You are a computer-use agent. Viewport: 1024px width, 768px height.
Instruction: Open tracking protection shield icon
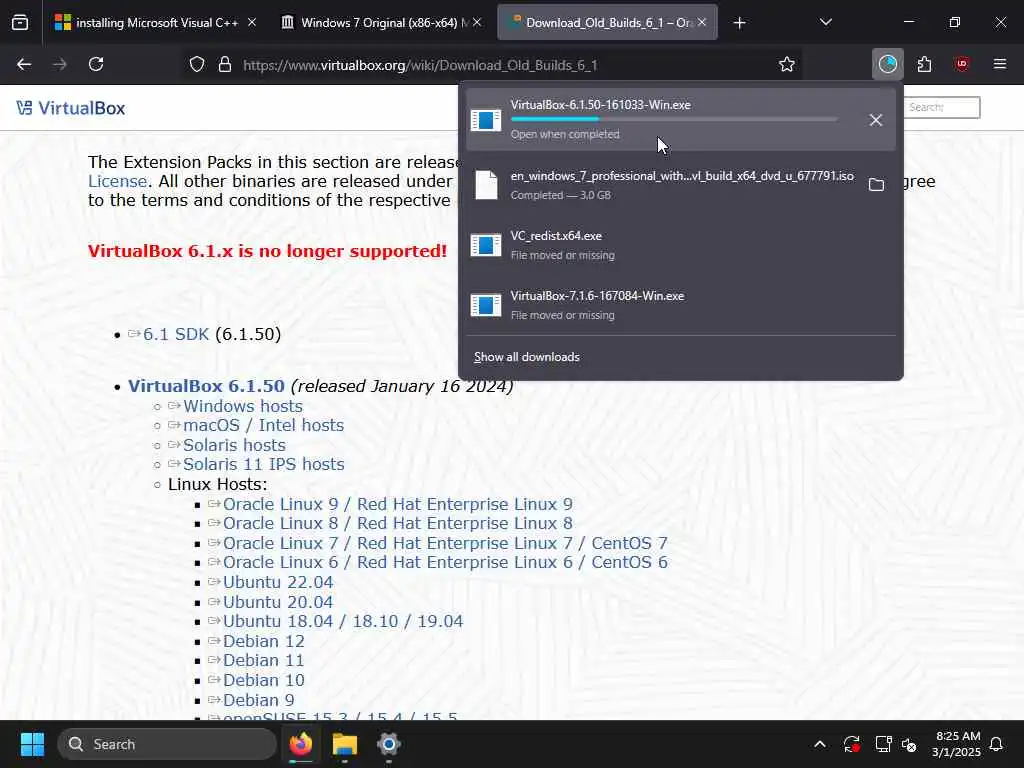[x=197, y=65]
